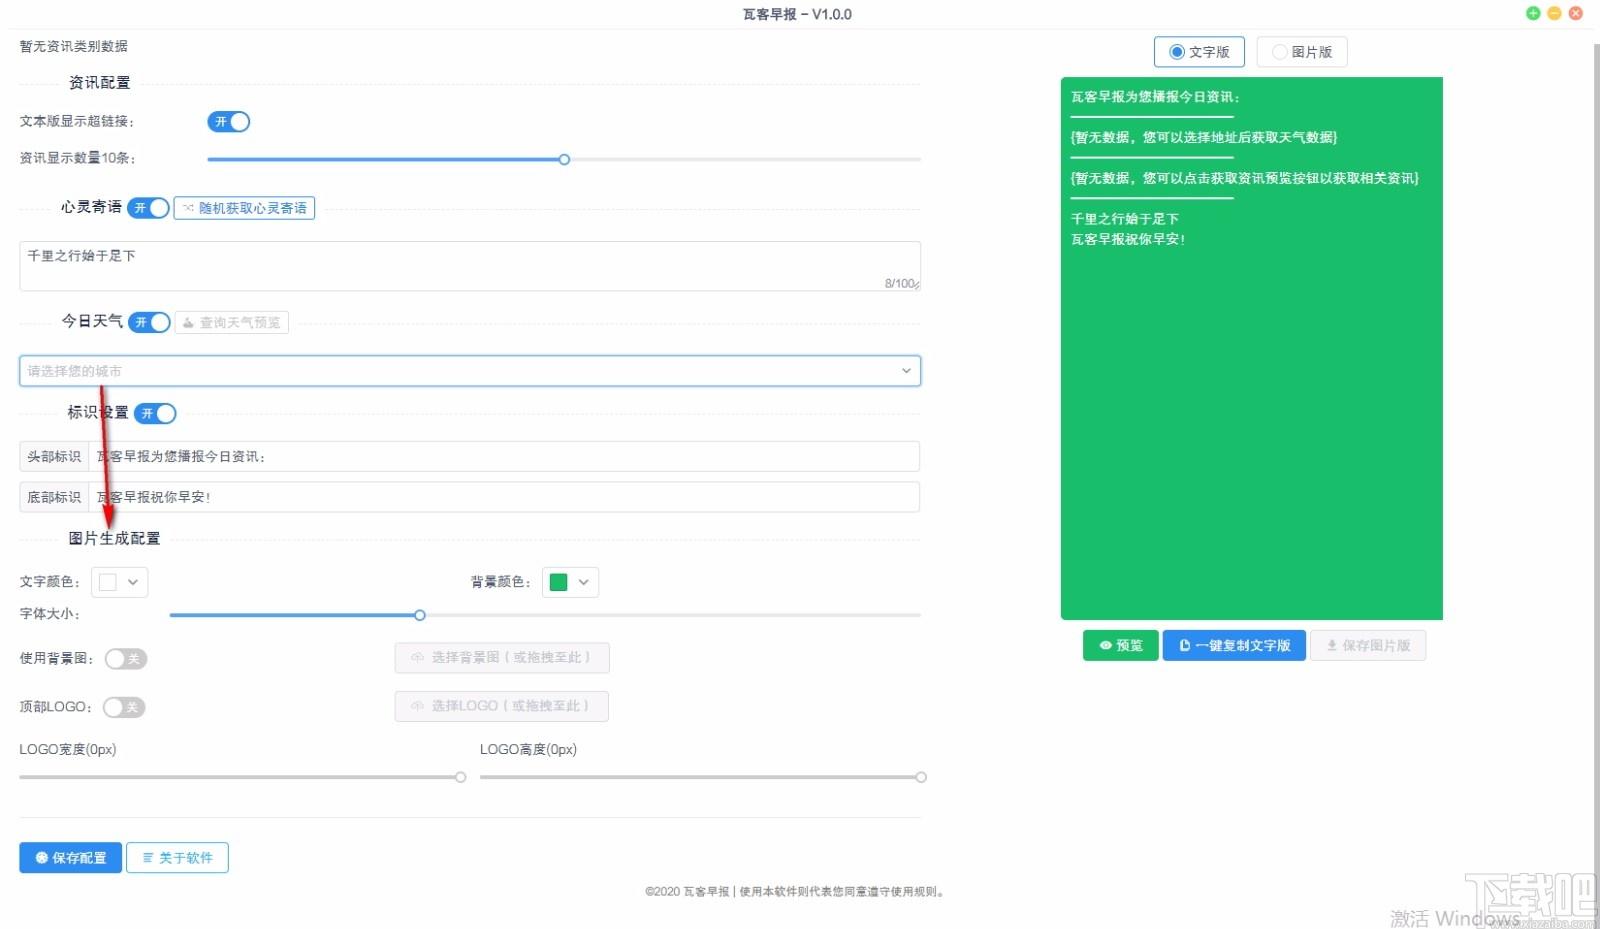Click the list icon on 关于软件
The image size is (1600, 929).
point(148,858)
